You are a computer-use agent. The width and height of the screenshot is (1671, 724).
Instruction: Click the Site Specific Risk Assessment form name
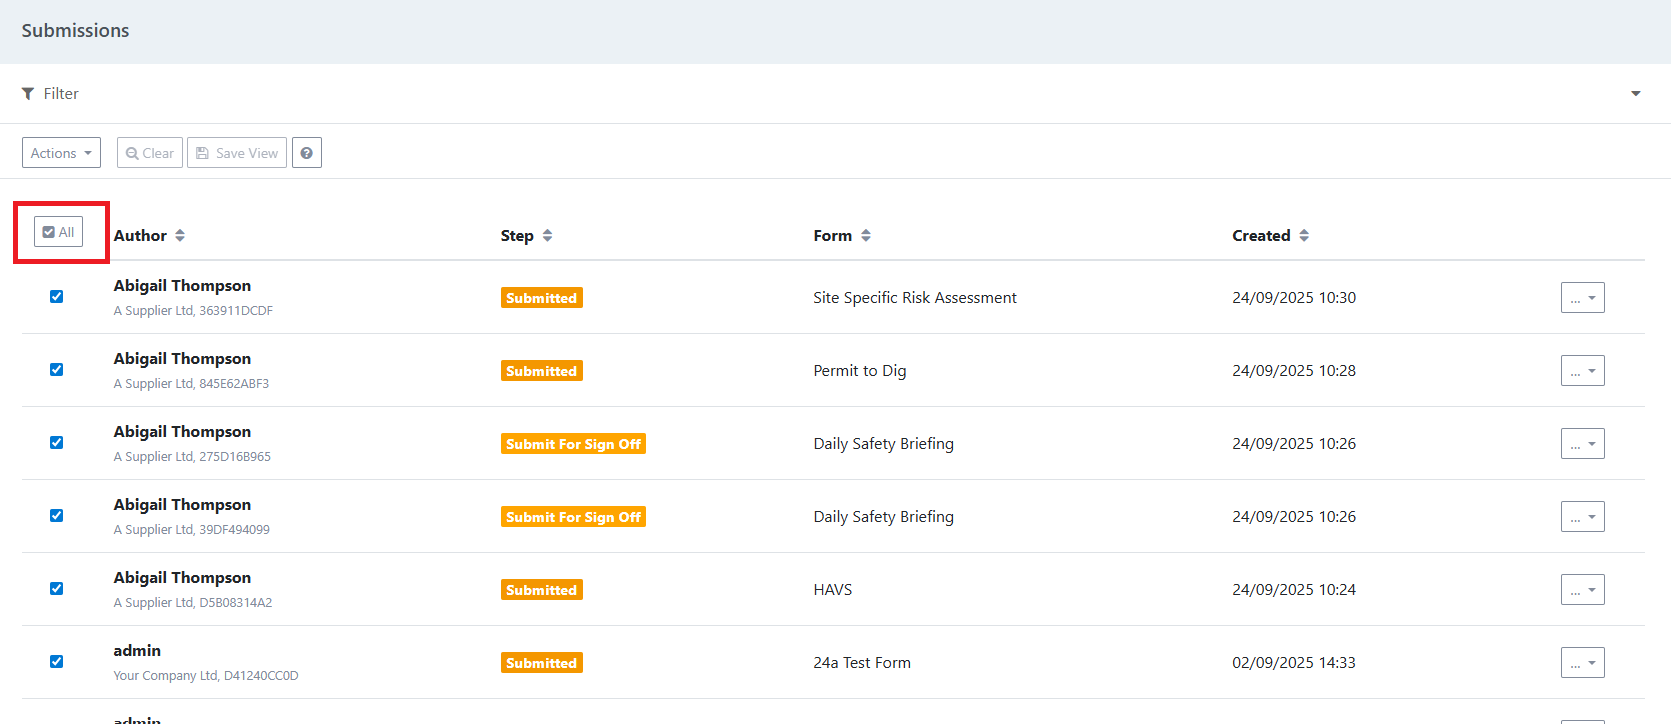pos(915,298)
